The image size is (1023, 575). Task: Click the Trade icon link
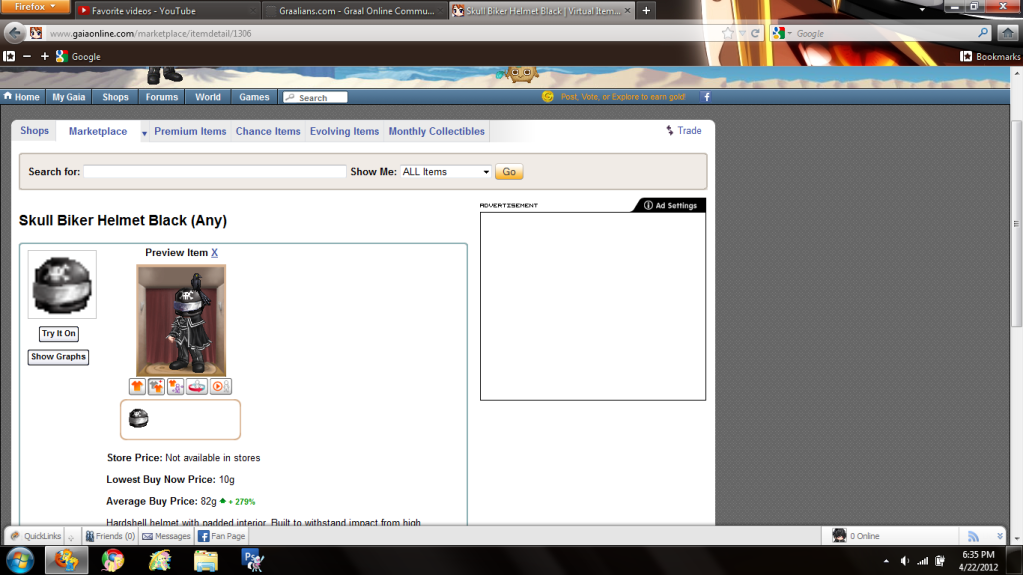tap(684, 131)
